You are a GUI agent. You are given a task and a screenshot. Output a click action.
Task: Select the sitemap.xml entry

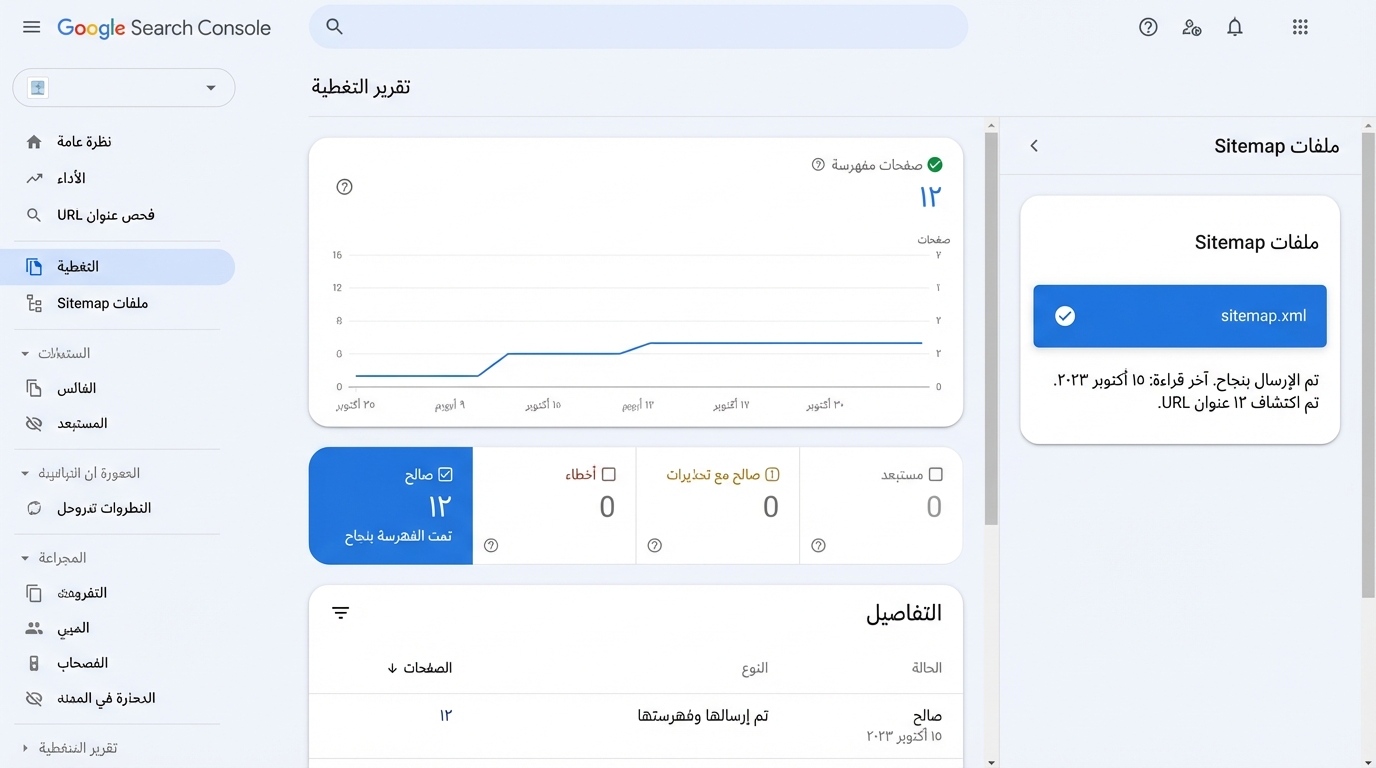tap(1180, 316)
